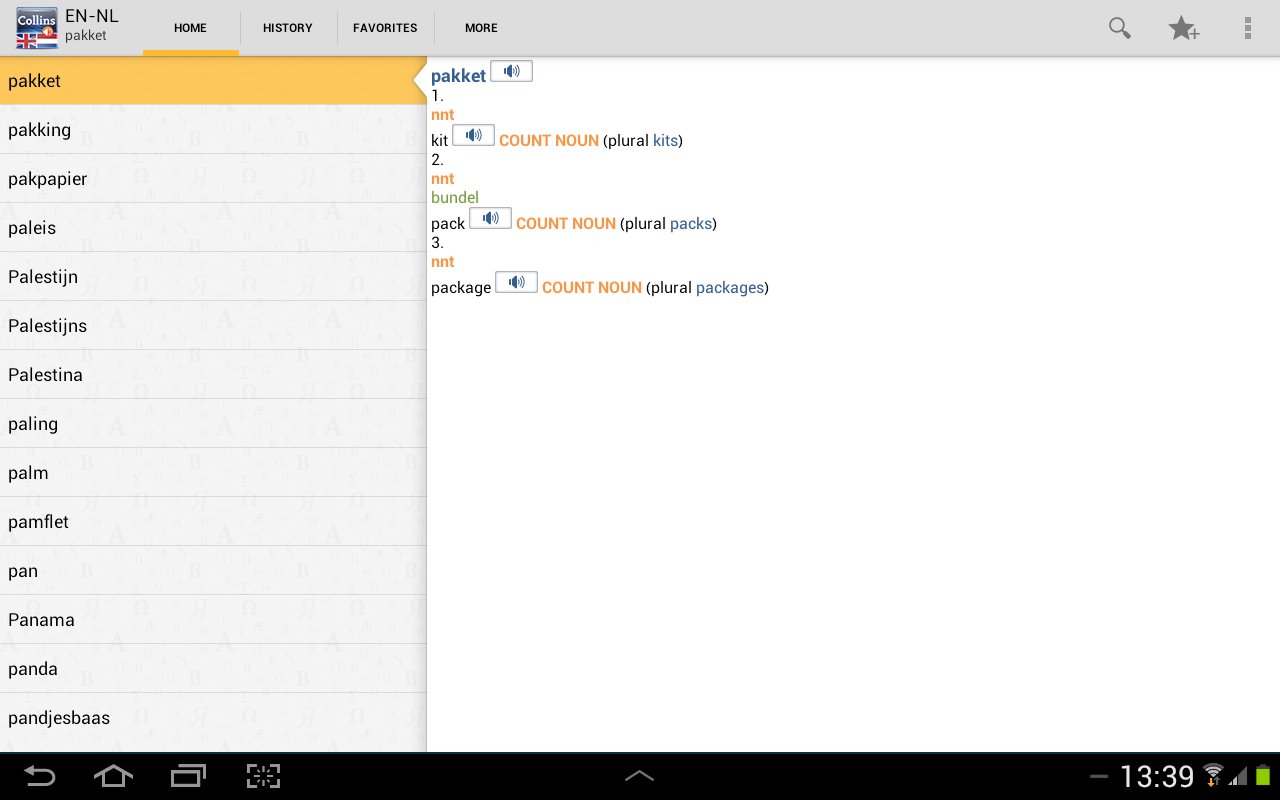This screenshot has height=800, width=1280.
Task: Tap the translation word pack
Action: click(448, 224)
